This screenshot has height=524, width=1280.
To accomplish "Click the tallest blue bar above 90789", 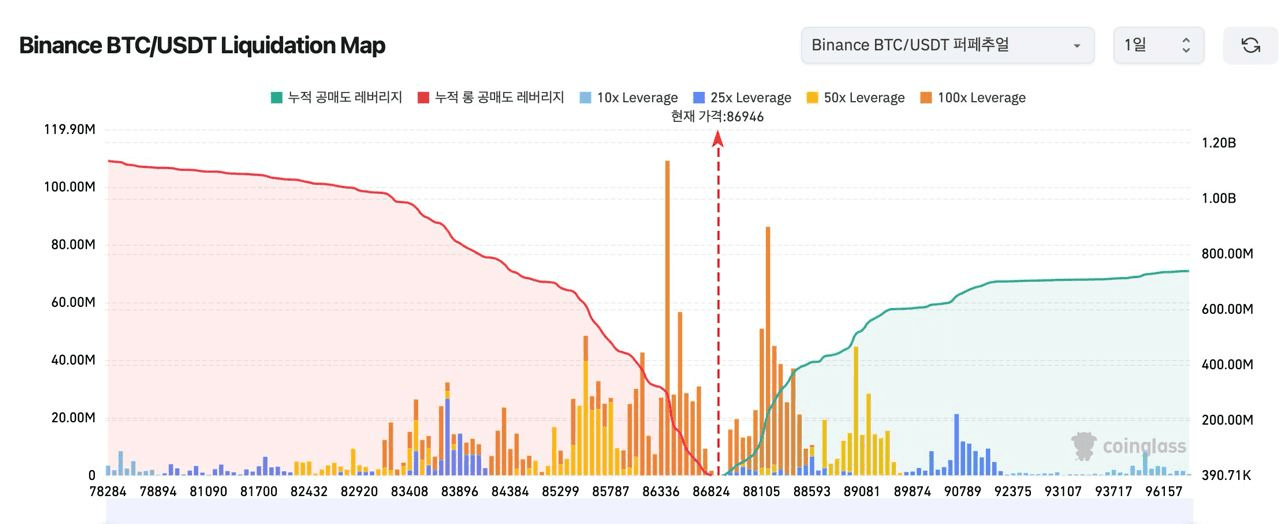I will tap(956, 444).
